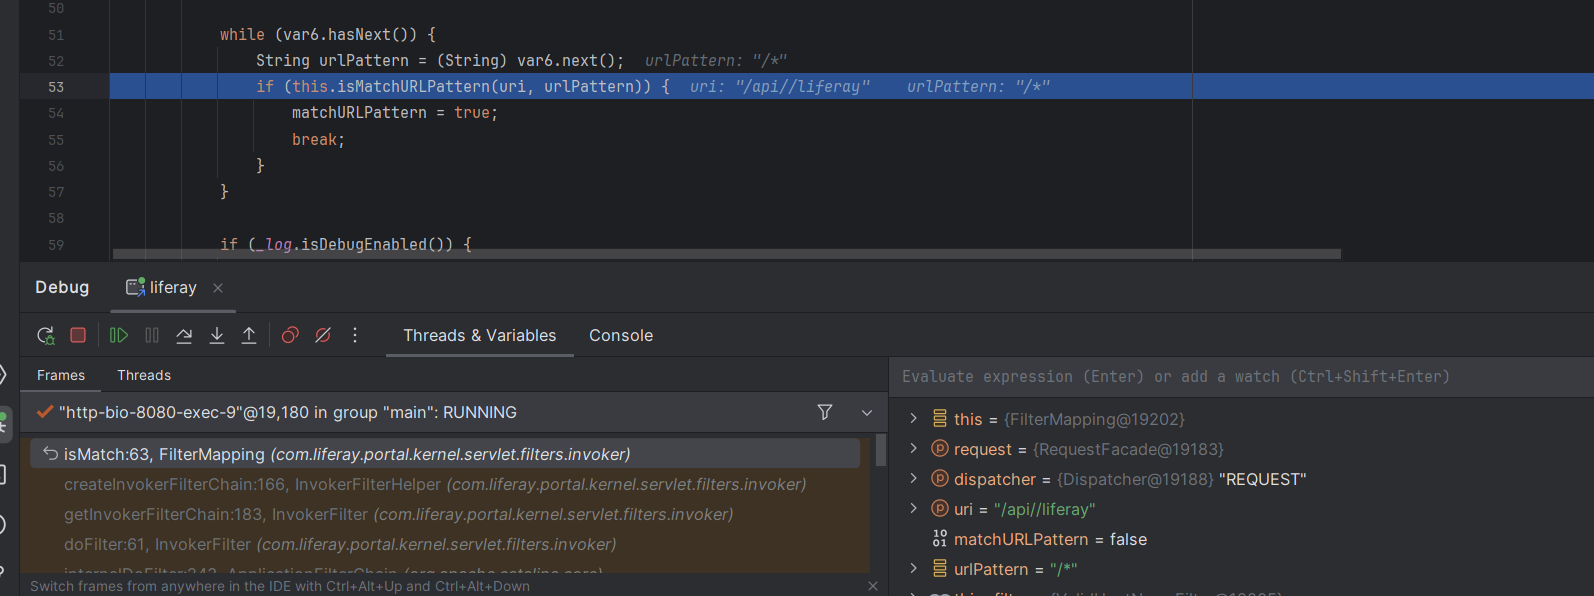
Task: Open the thread selector dropdown
Action: click(867, 412)
